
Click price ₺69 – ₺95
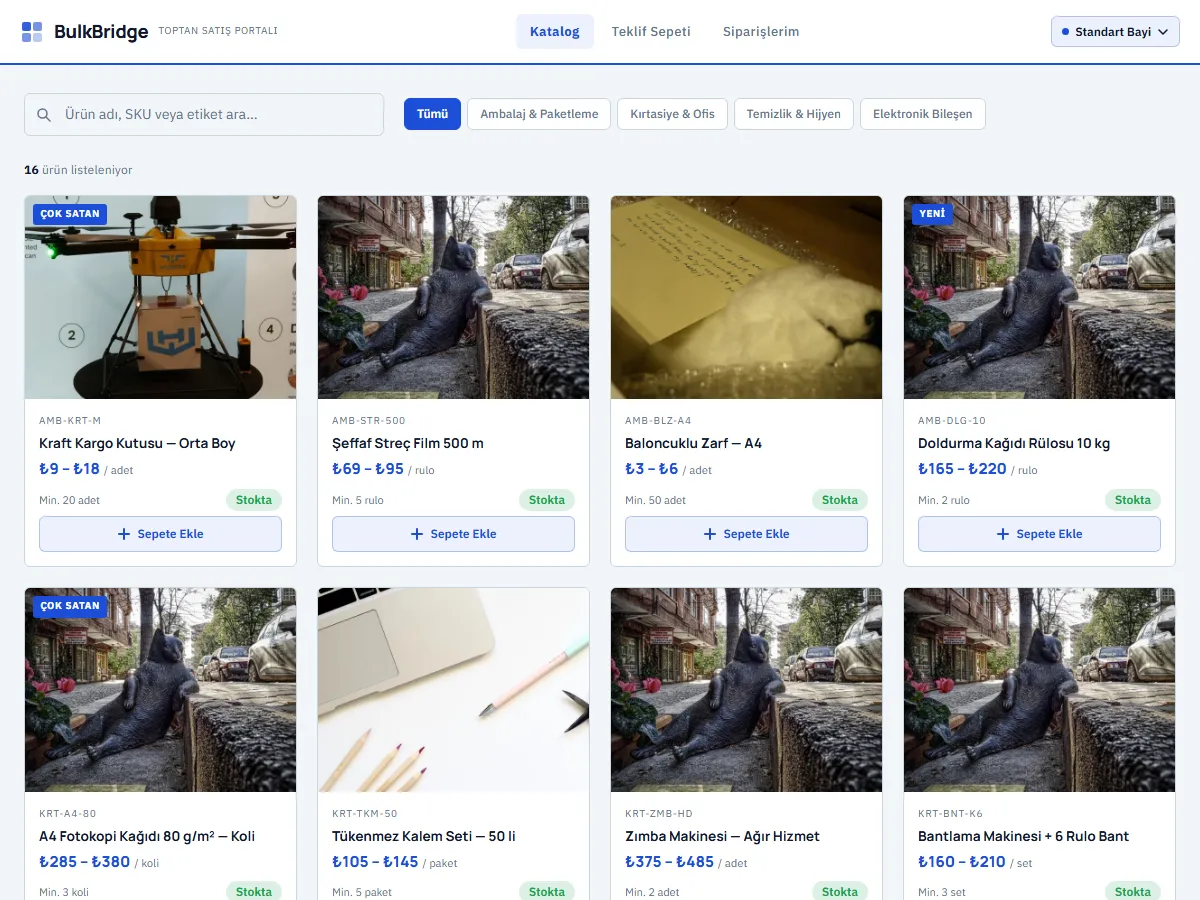coord(368,469)
